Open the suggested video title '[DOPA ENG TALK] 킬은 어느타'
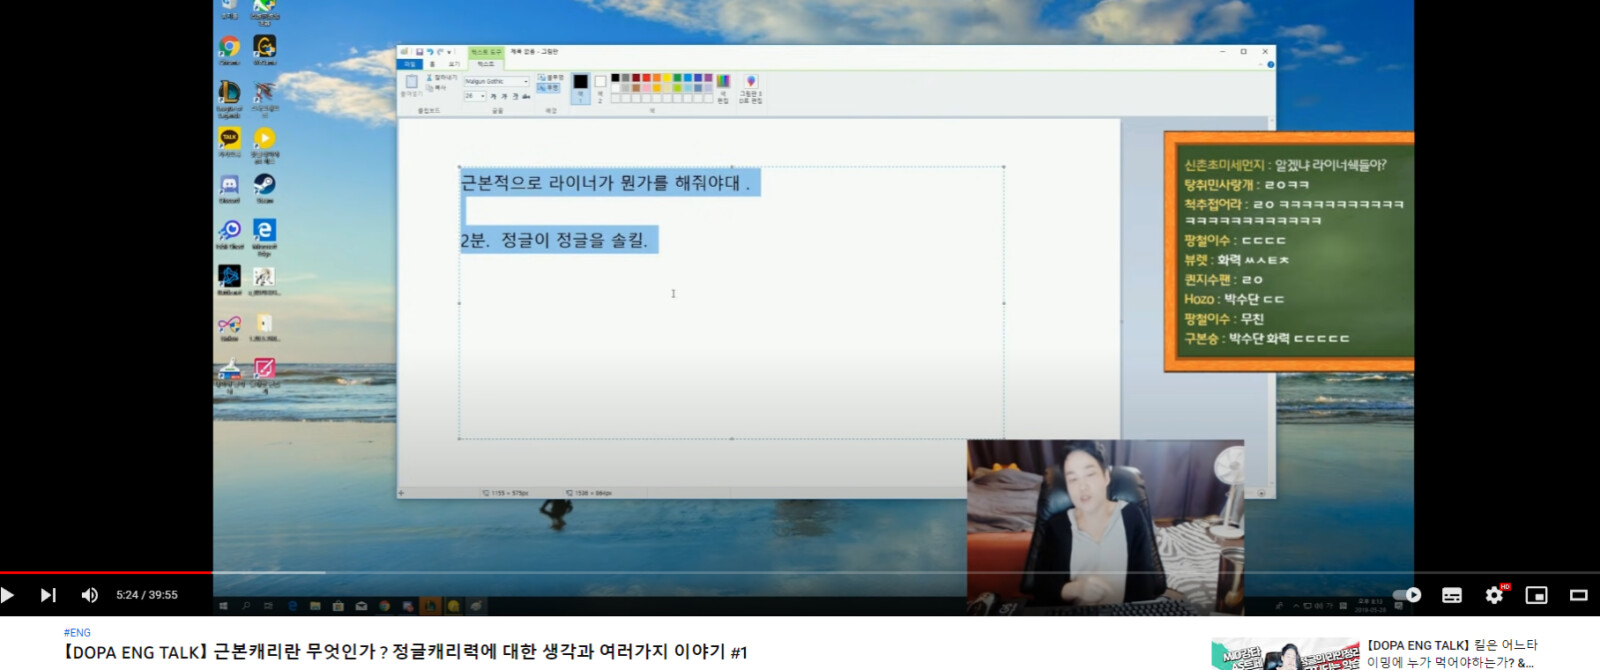 (x=1452, y=645)
